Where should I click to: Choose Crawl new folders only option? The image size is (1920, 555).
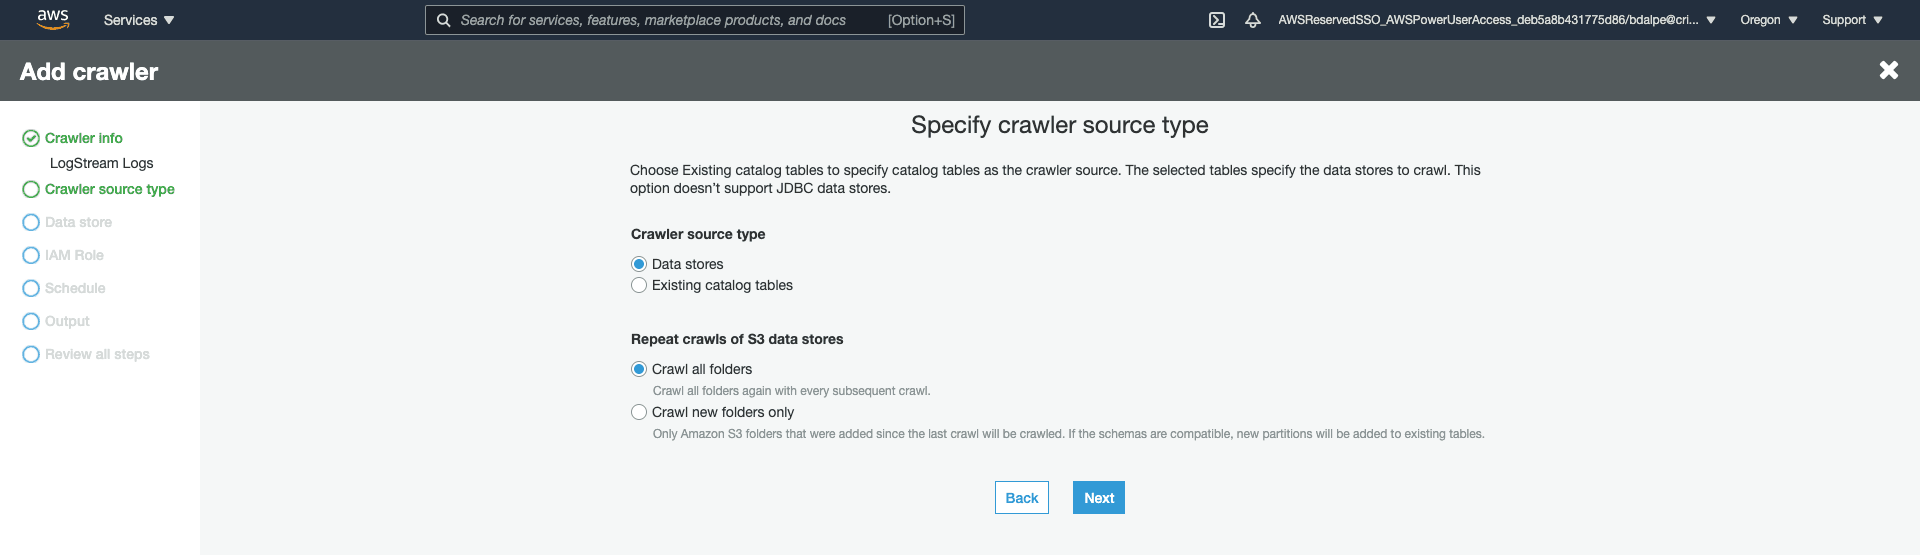pyautogui.click(x=639, y=412)
